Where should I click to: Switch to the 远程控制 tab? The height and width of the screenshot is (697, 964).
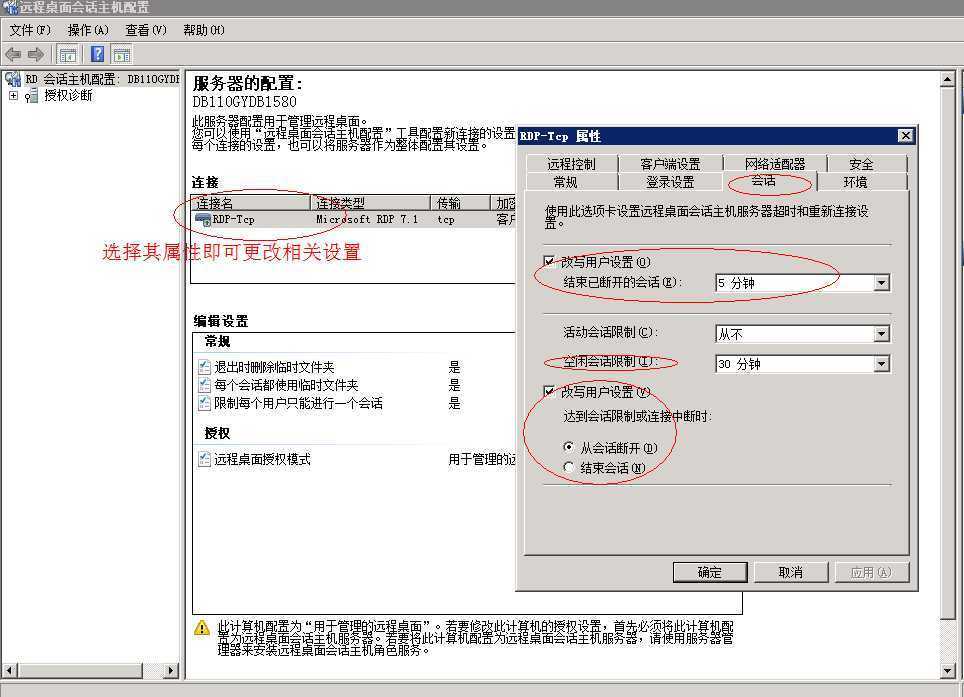[572, 163]
